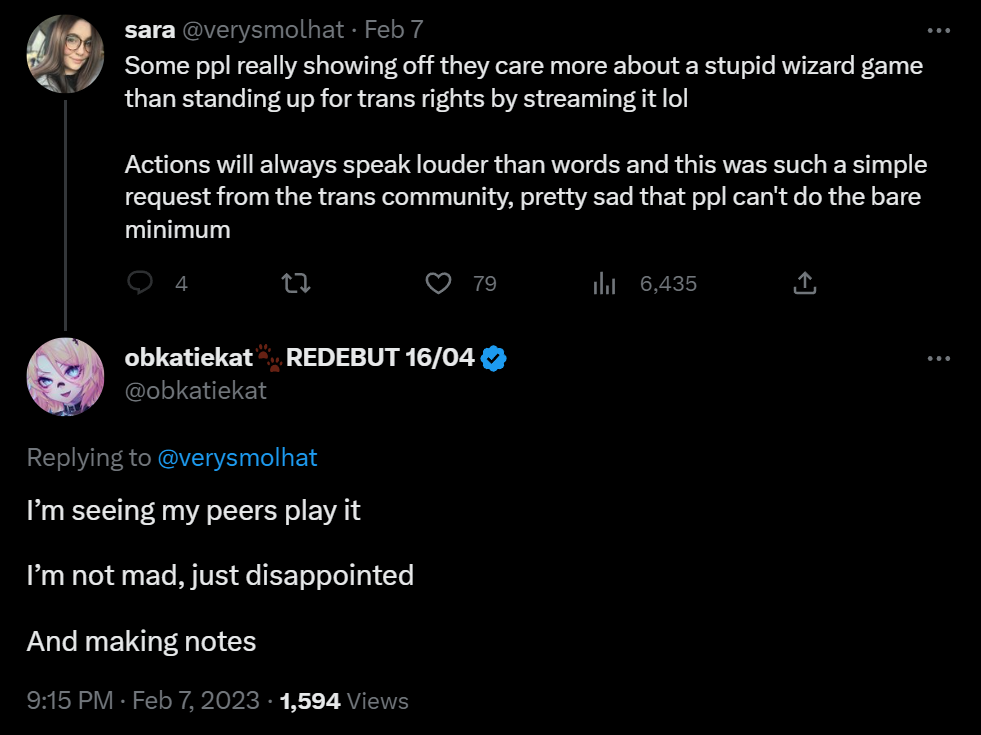Click the paw print emoji in obkatiekat's name

coord(269,358)
